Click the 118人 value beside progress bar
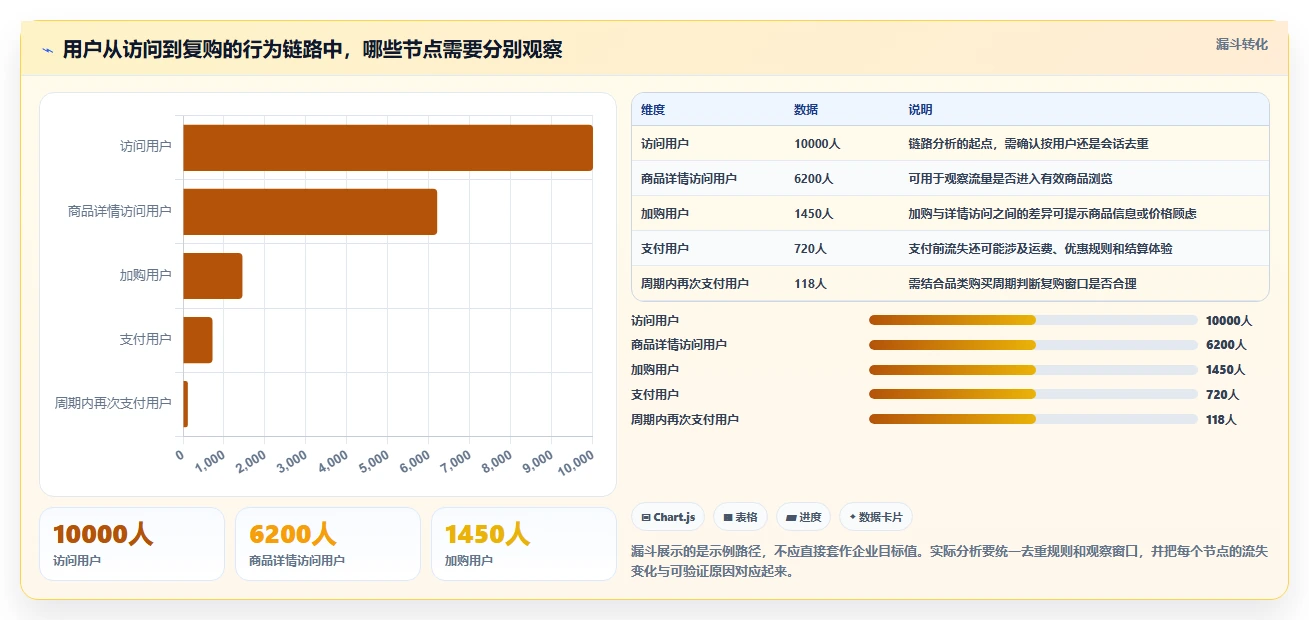The image size is (1309, 620). (1222, 420)
